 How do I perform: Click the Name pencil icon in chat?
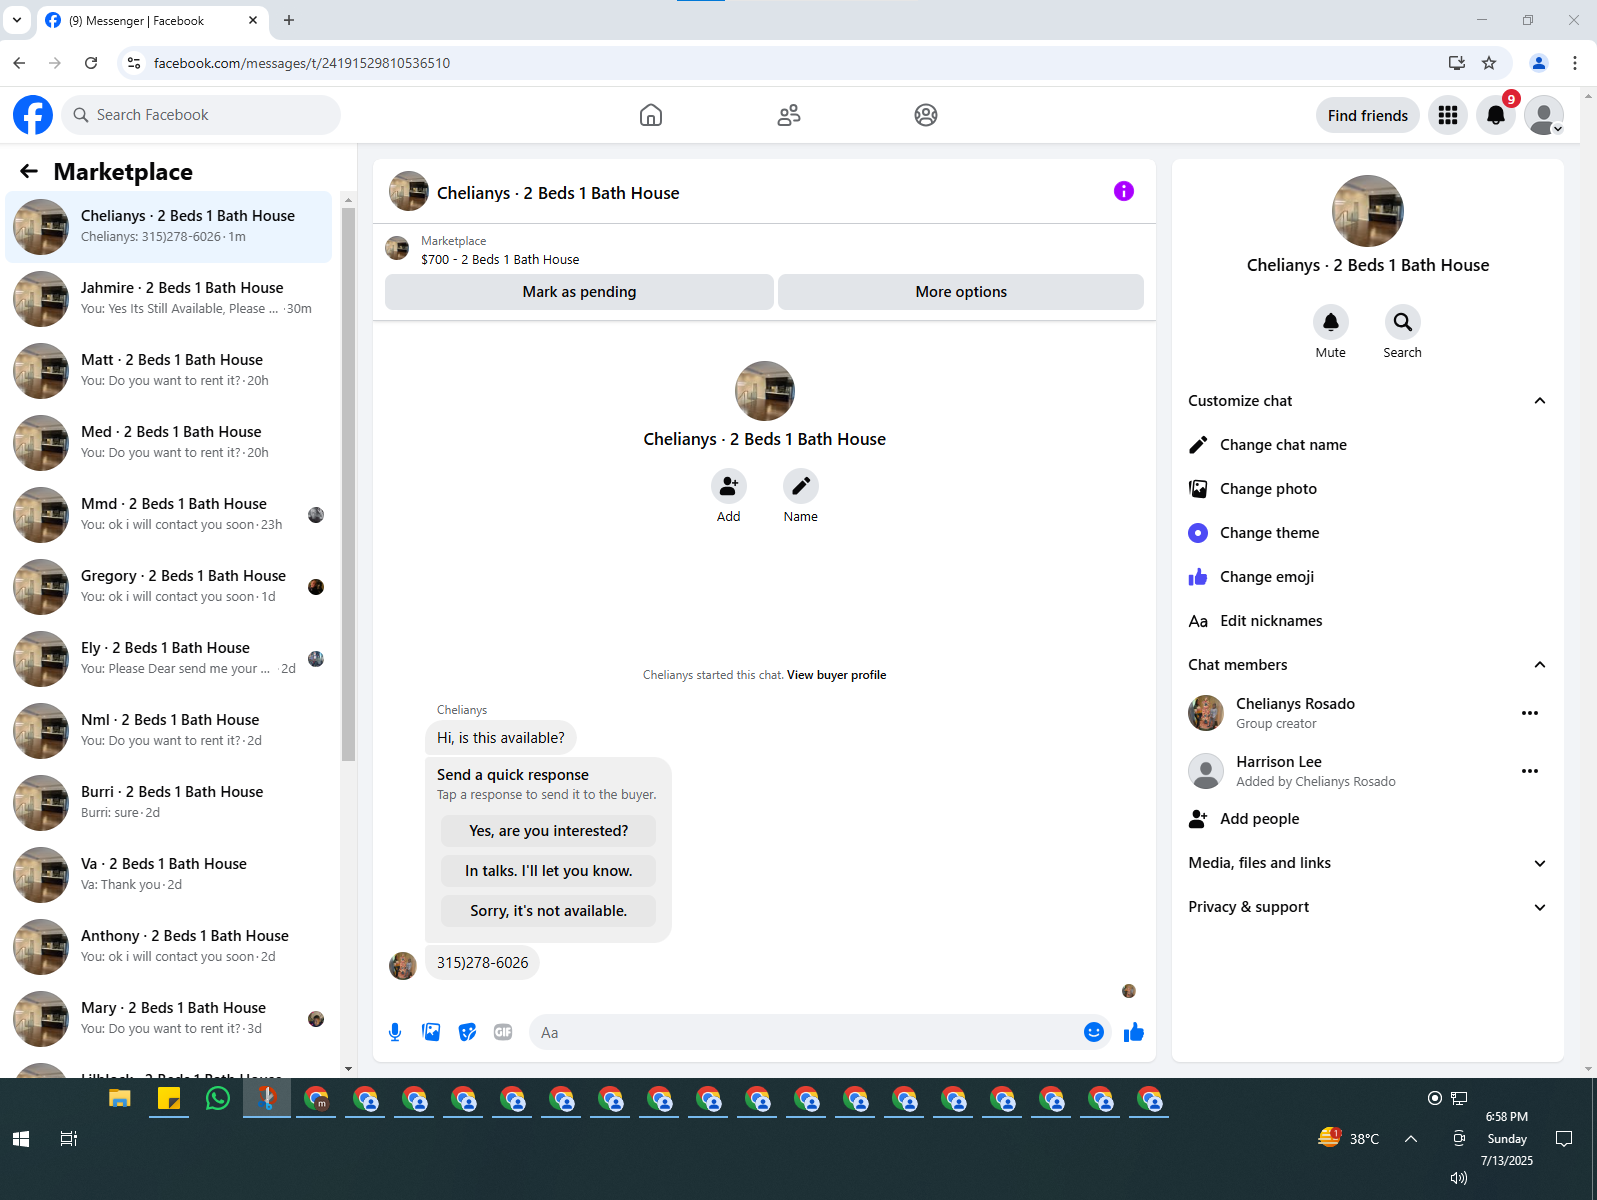[801, 486]
